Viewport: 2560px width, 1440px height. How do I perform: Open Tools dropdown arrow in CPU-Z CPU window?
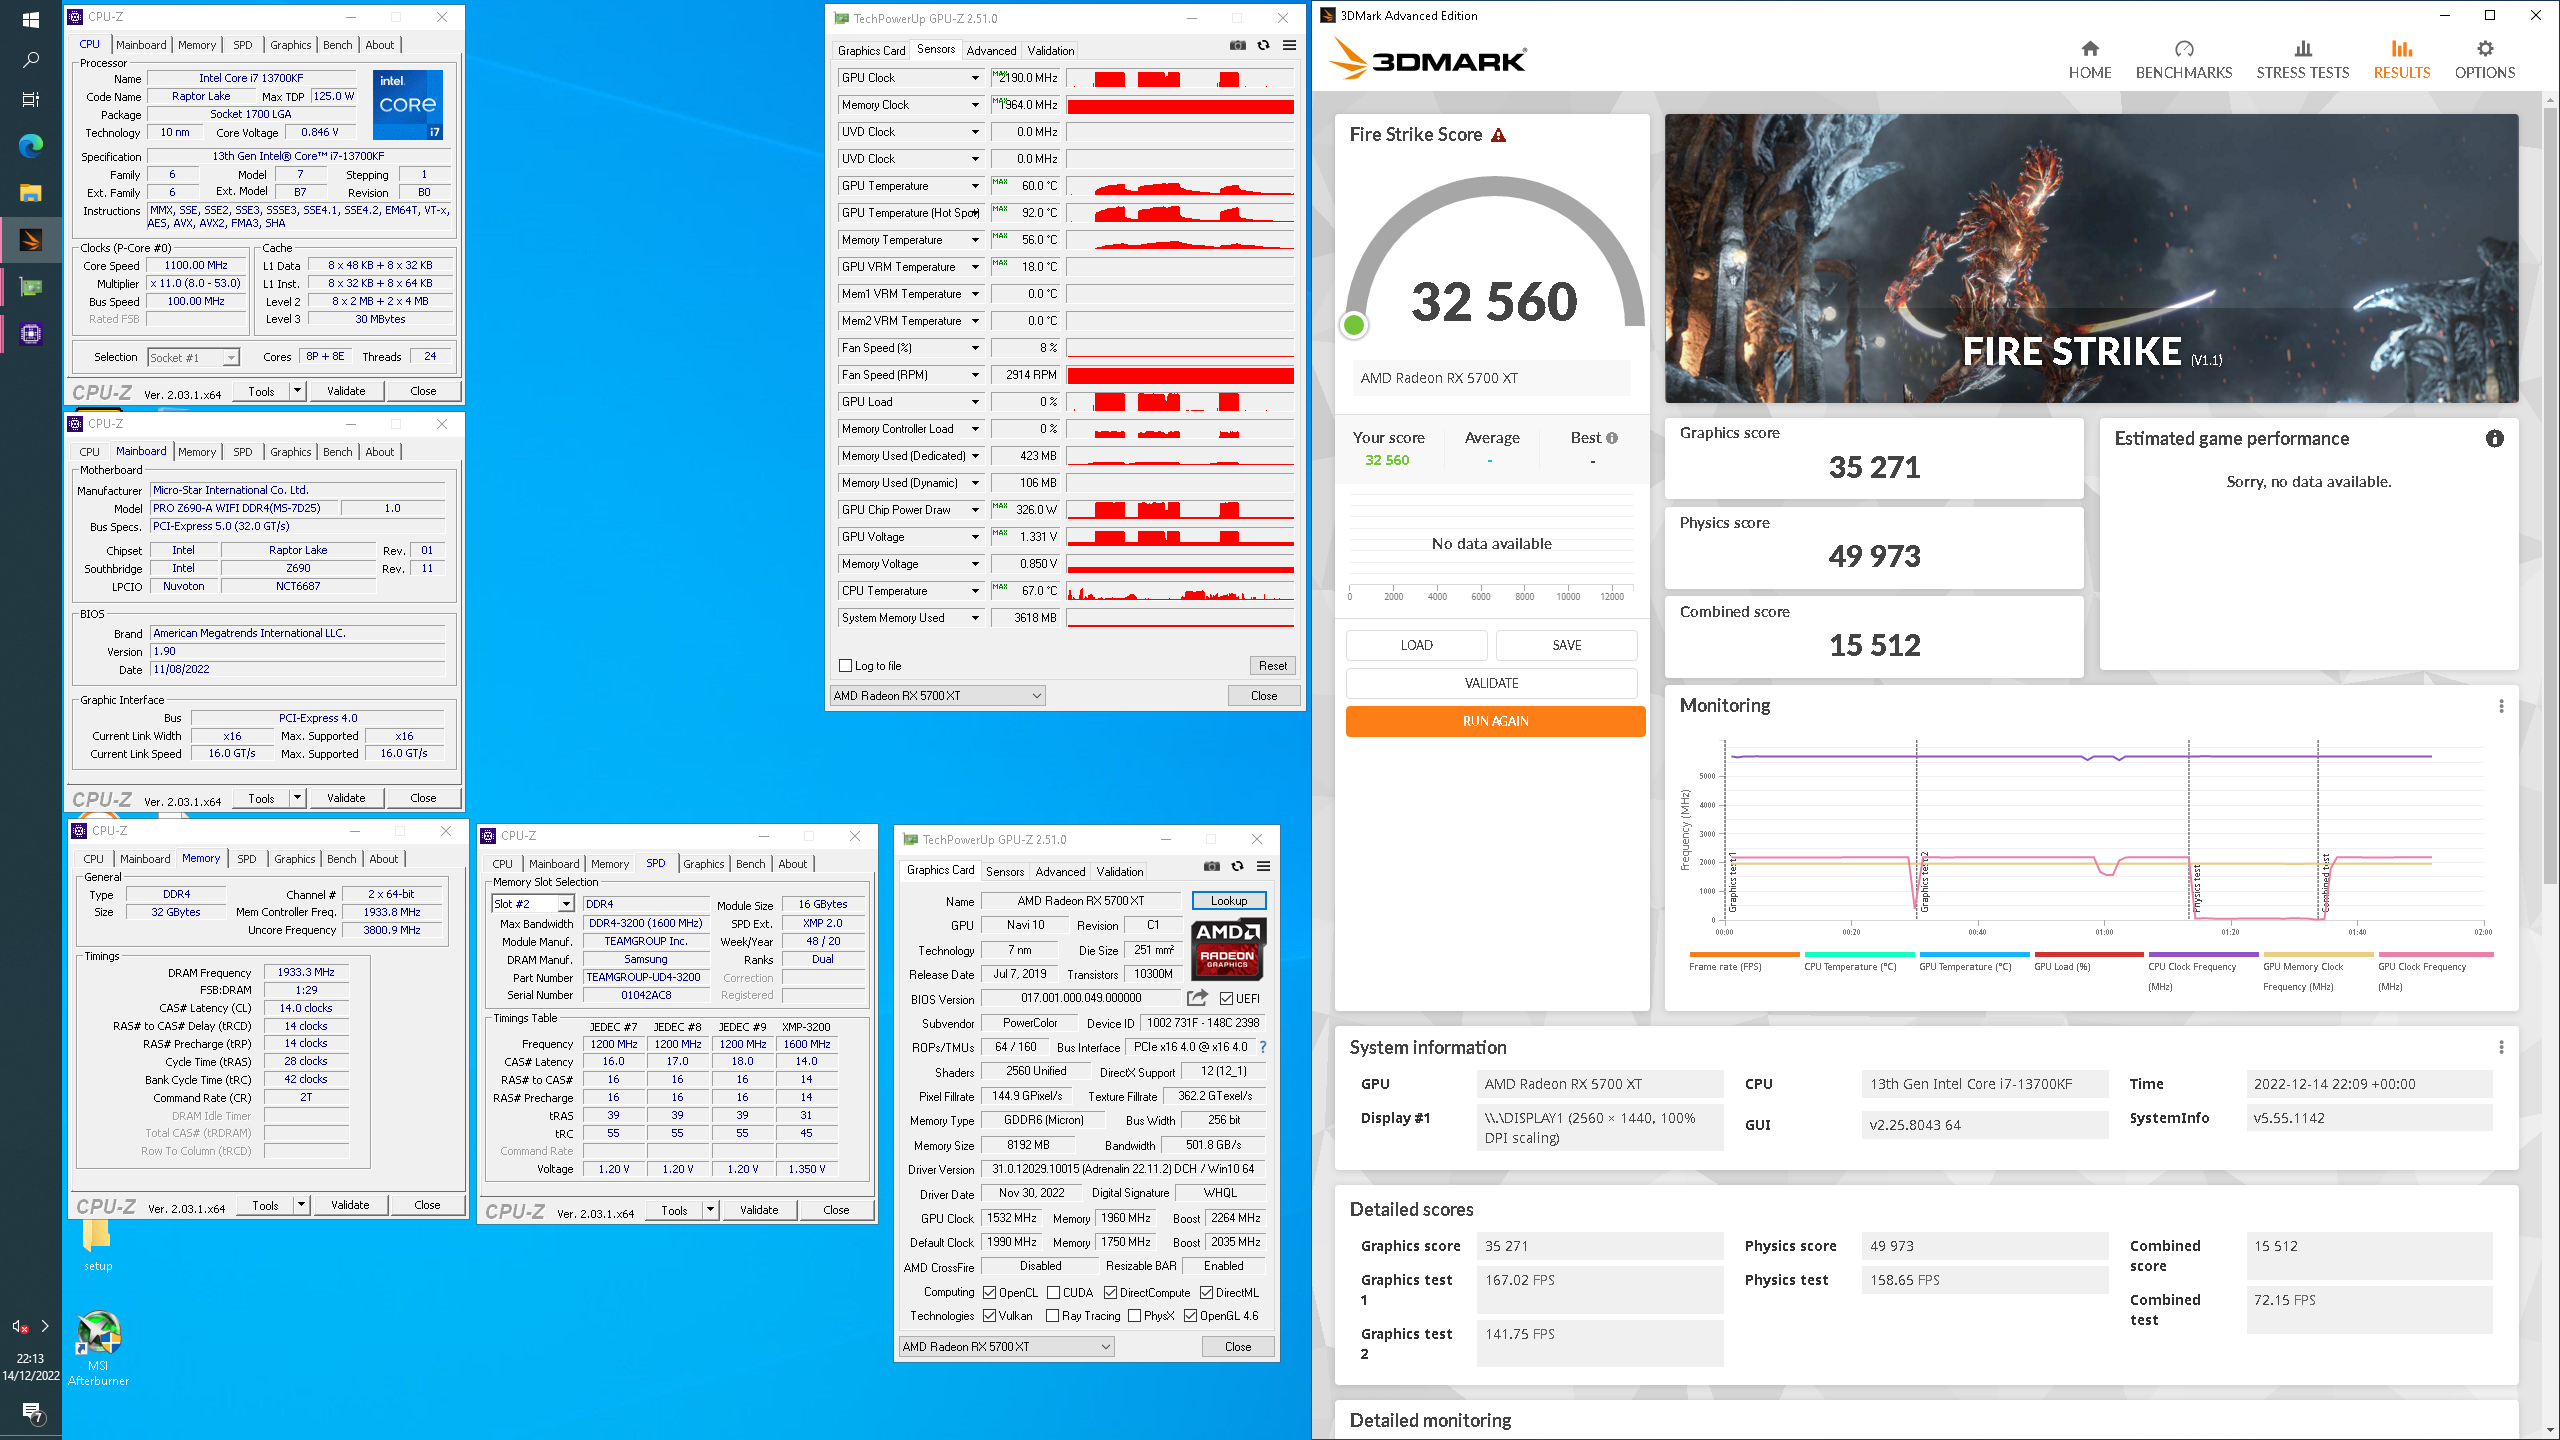(x=297, y=391)
